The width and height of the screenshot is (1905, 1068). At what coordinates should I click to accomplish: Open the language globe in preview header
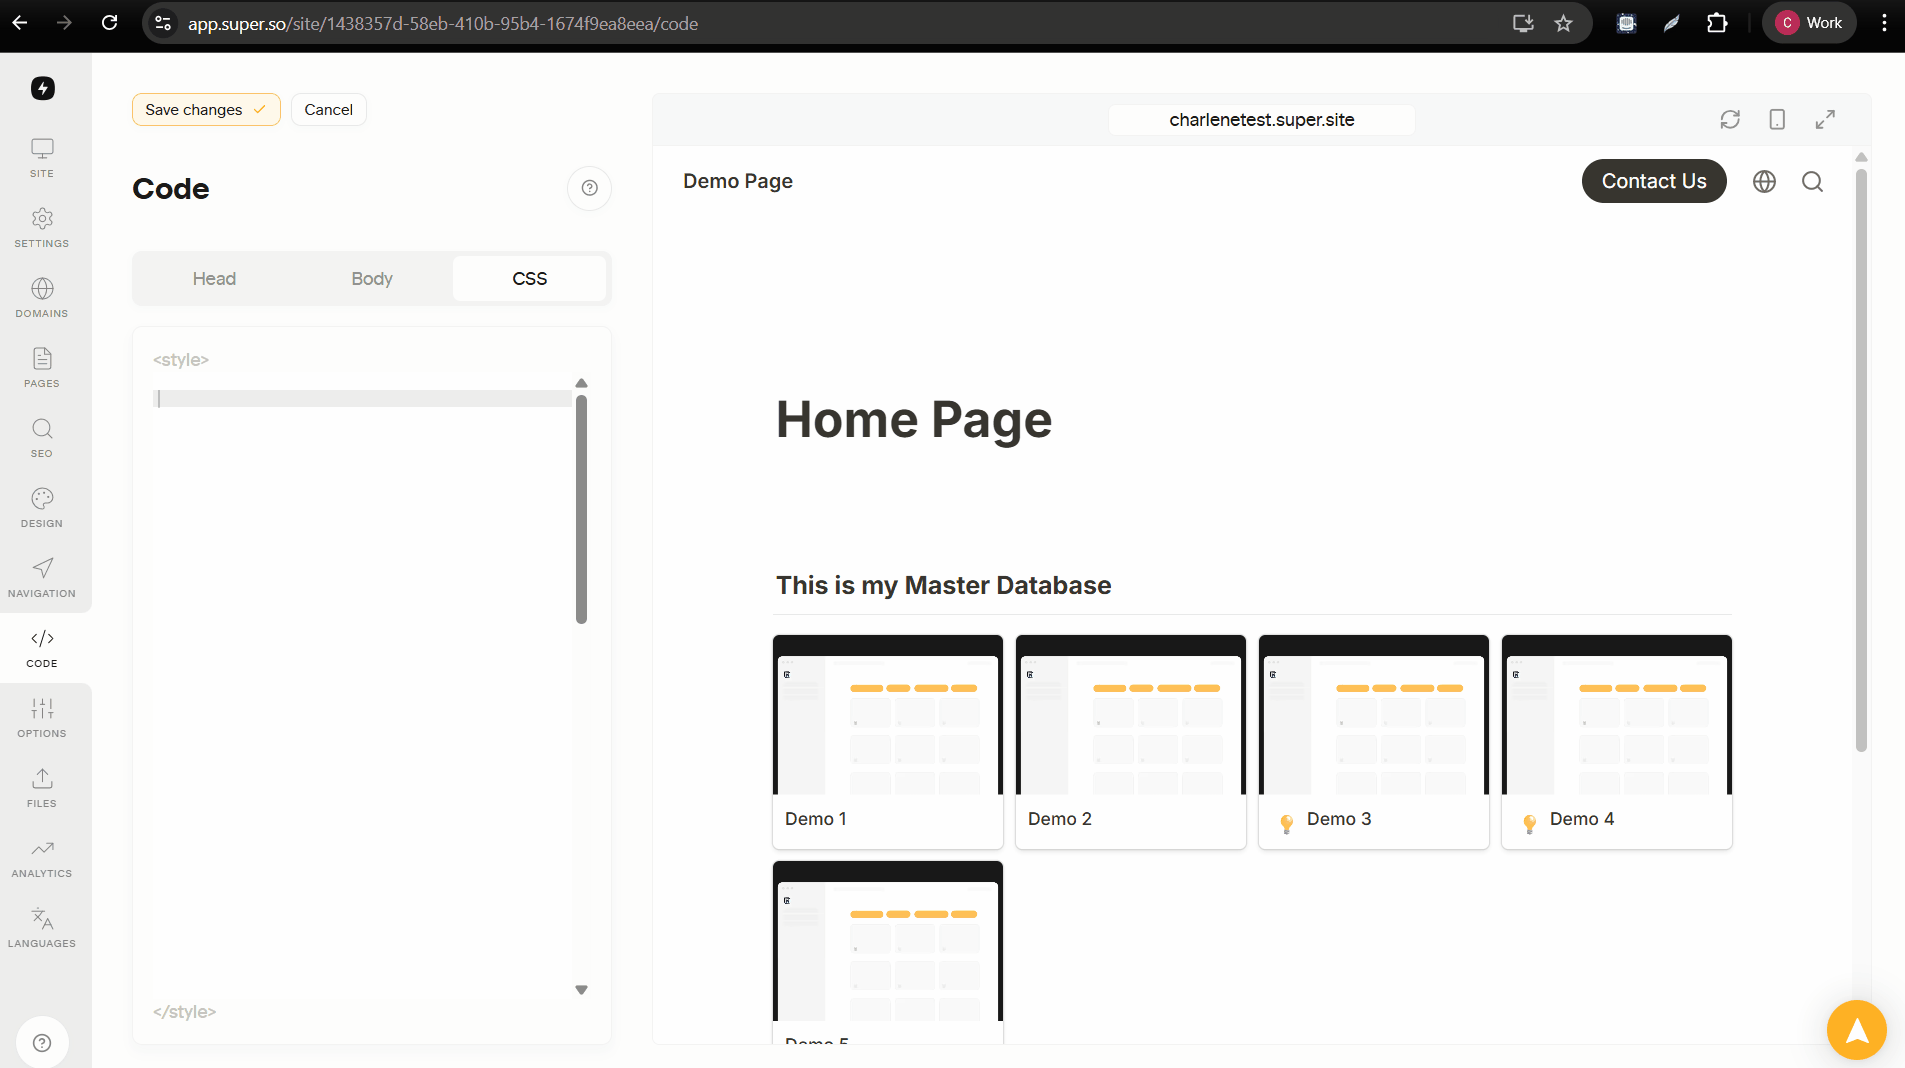(1764, 181)
